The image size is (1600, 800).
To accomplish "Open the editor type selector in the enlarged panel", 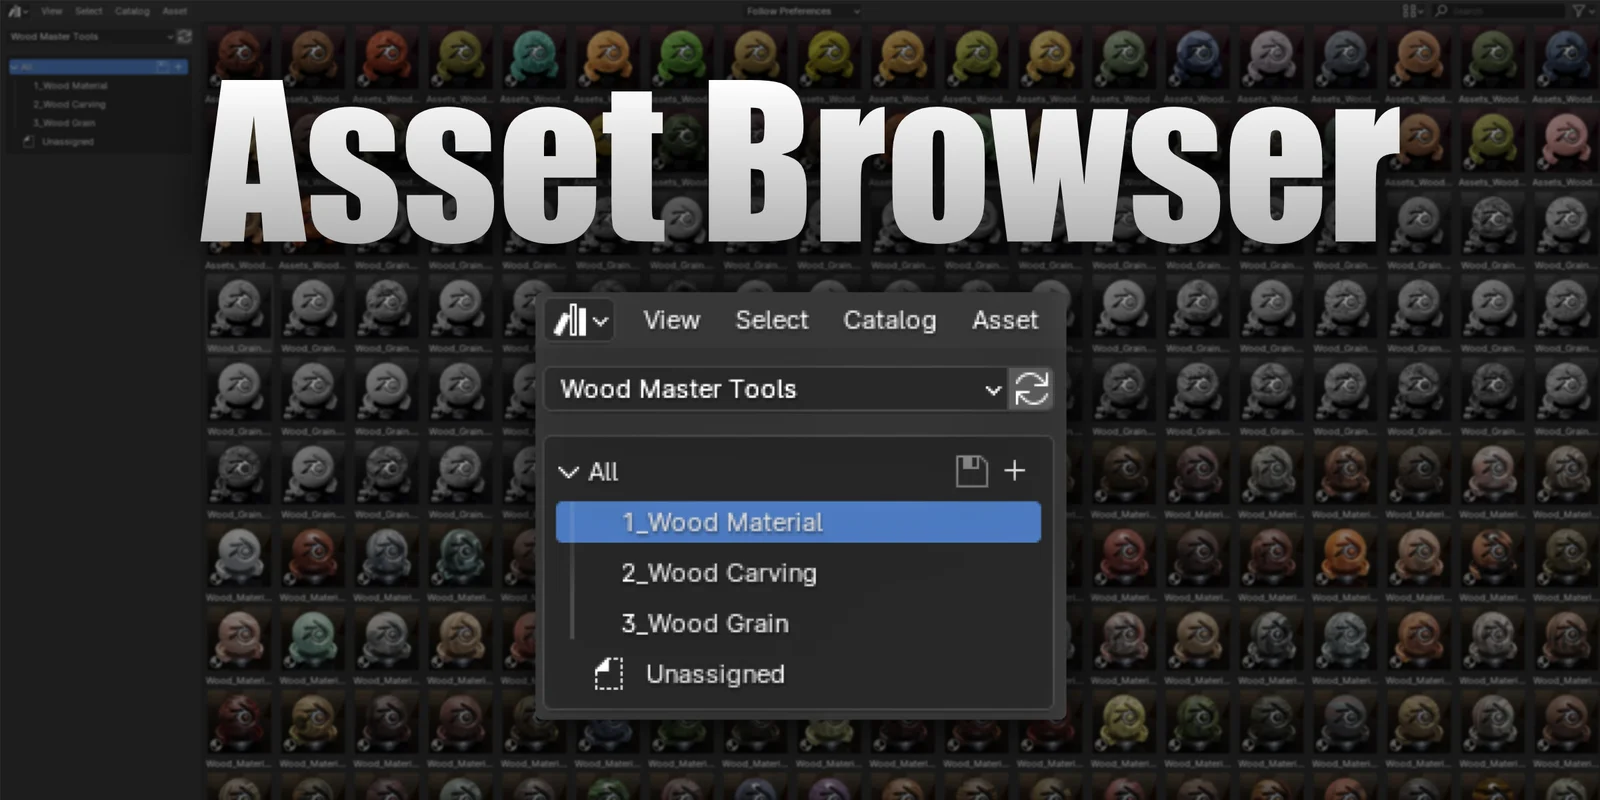I will click(581, 321).
